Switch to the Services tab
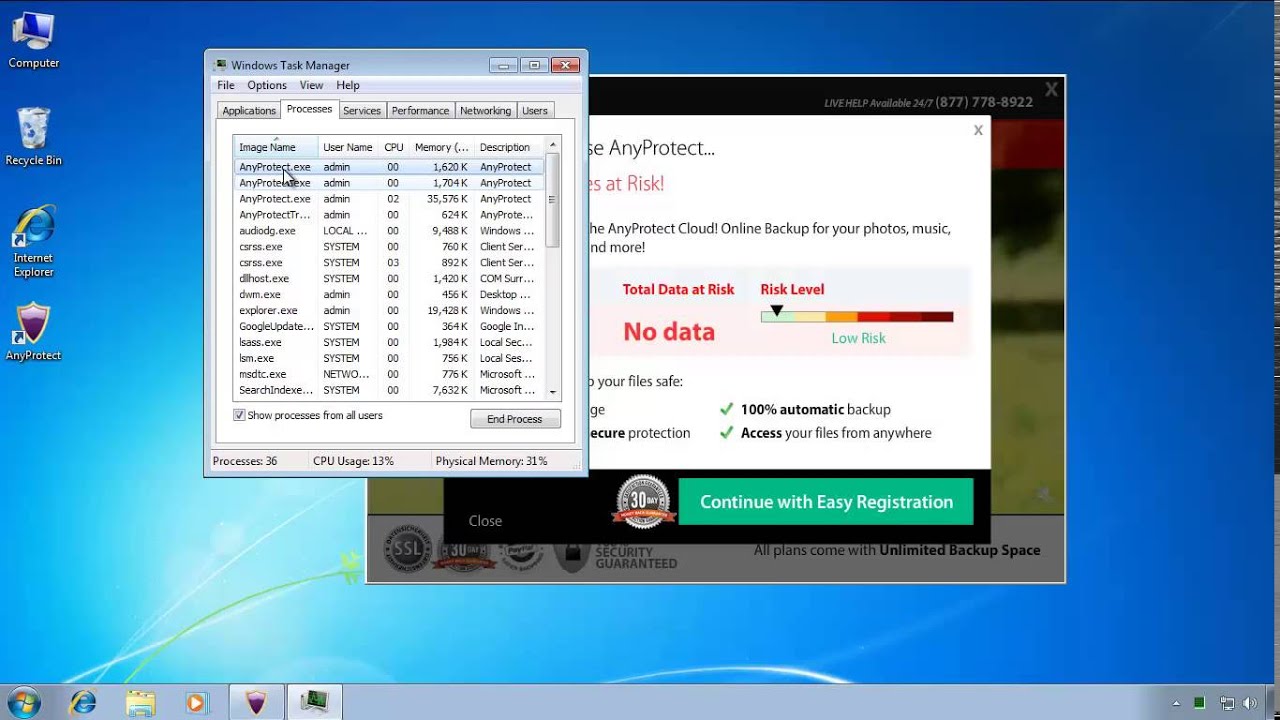This screenshot has width=1280, height=720. click(362, 111)
